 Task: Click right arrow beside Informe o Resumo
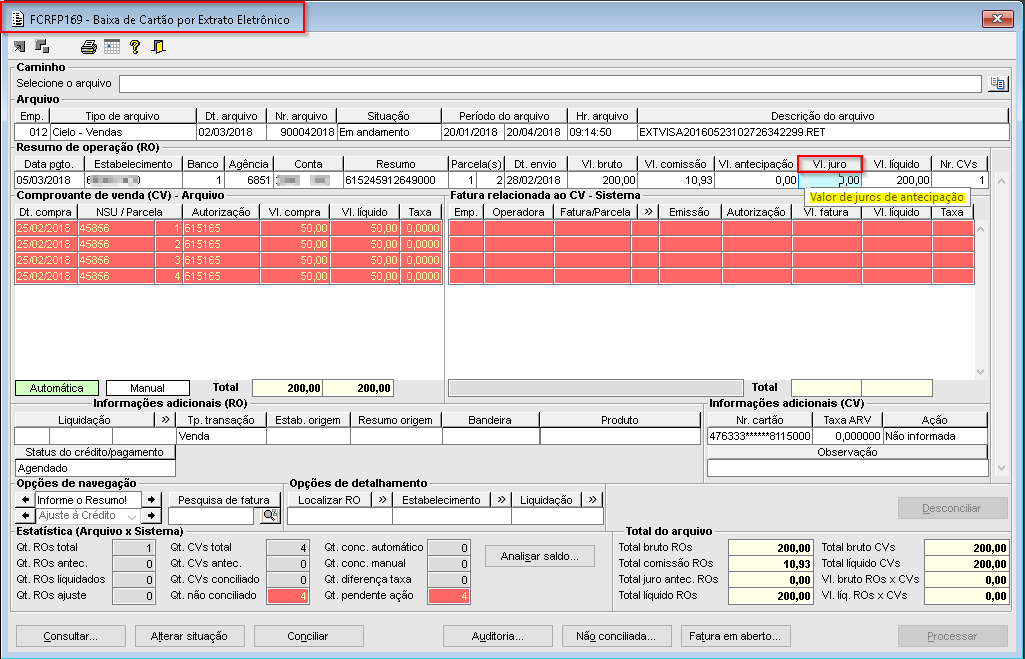(x=151, y=499)
